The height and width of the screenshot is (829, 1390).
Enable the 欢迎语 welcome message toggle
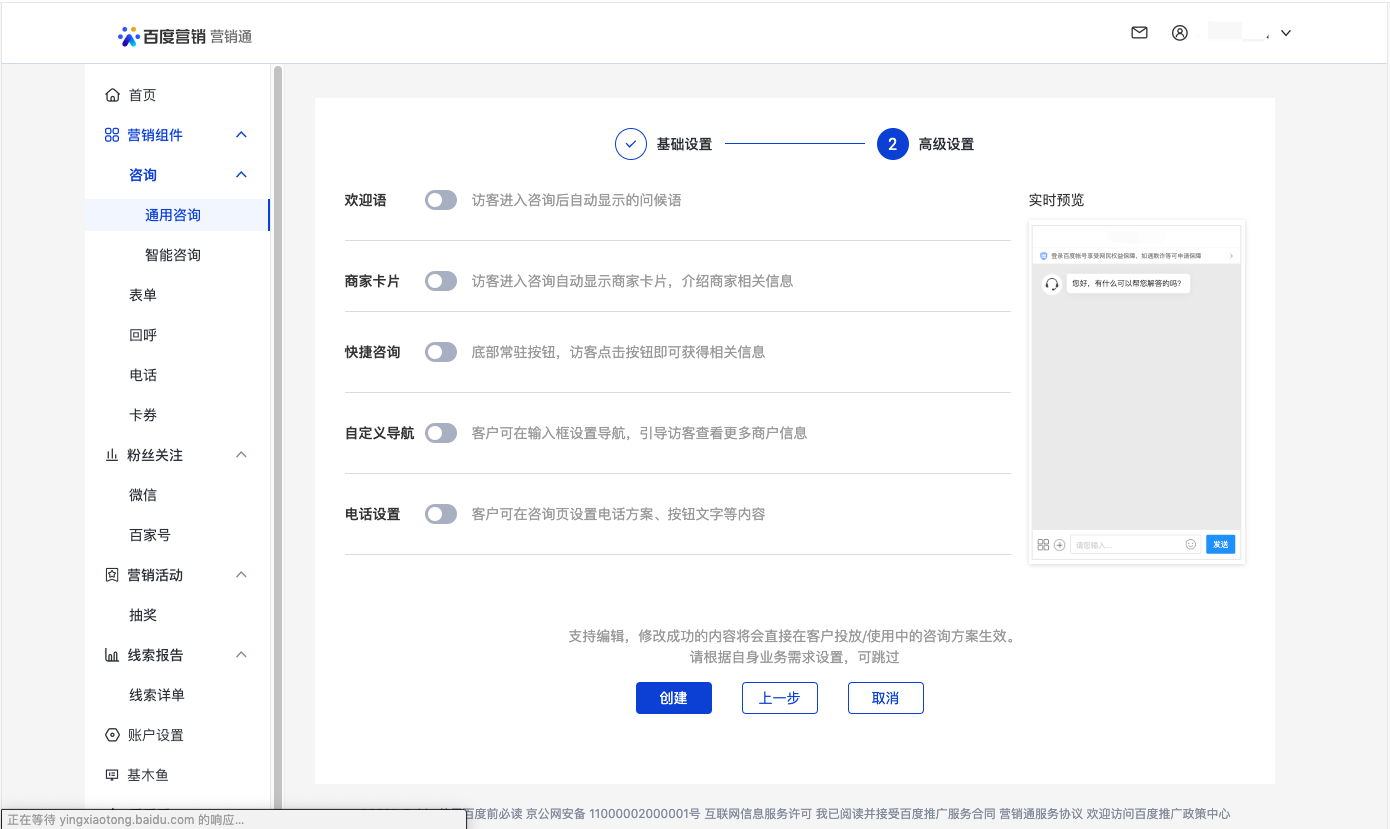coord(440,199)
